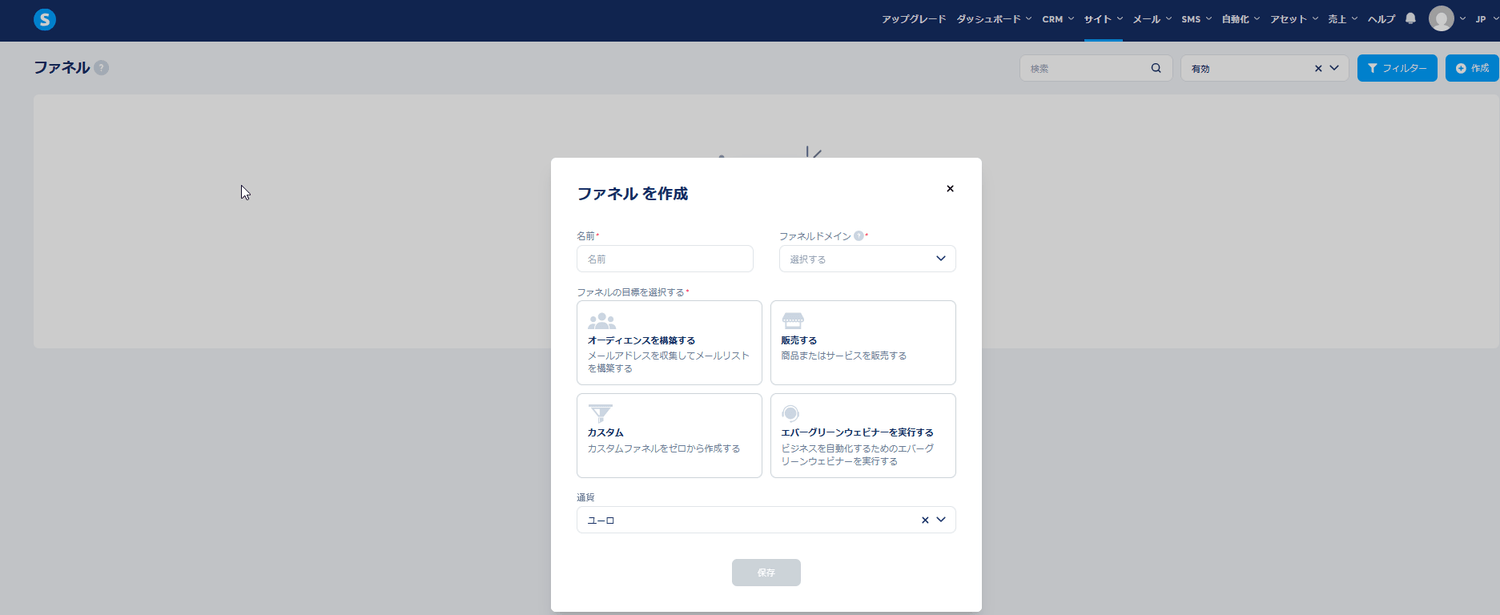Screen dimensions: 1500x615
Task: Open the ファネルドメイン dropdown
Action: pyautogui.click(x=867, y=258)
